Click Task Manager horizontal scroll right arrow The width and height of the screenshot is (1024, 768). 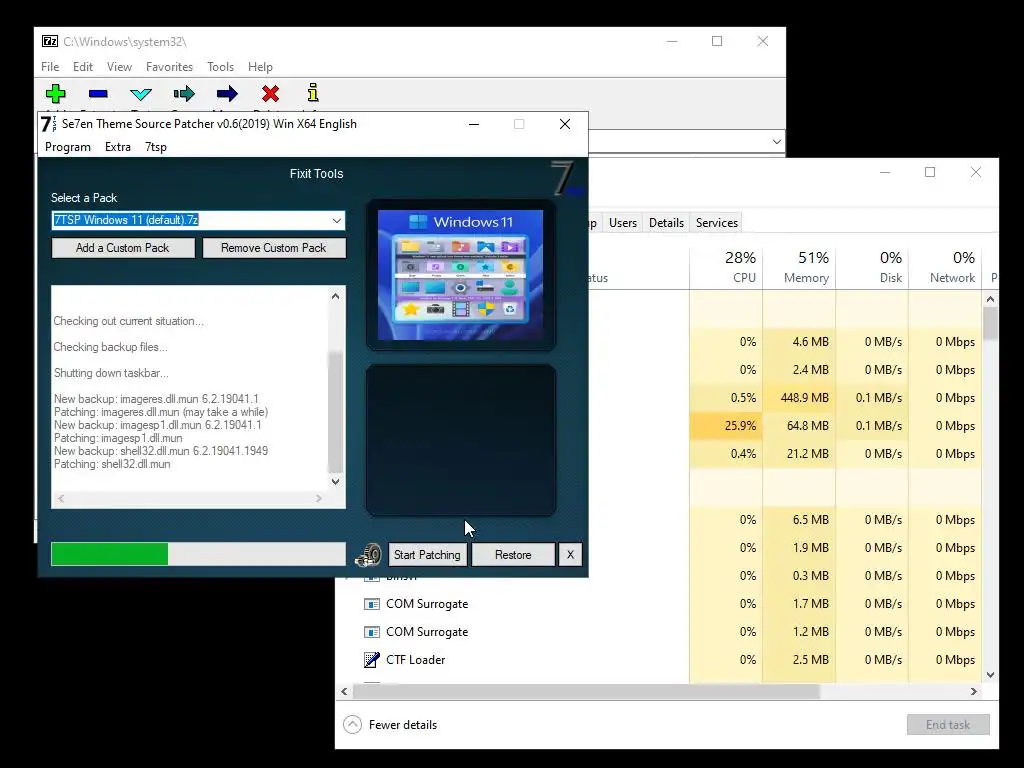coord(974,692)
